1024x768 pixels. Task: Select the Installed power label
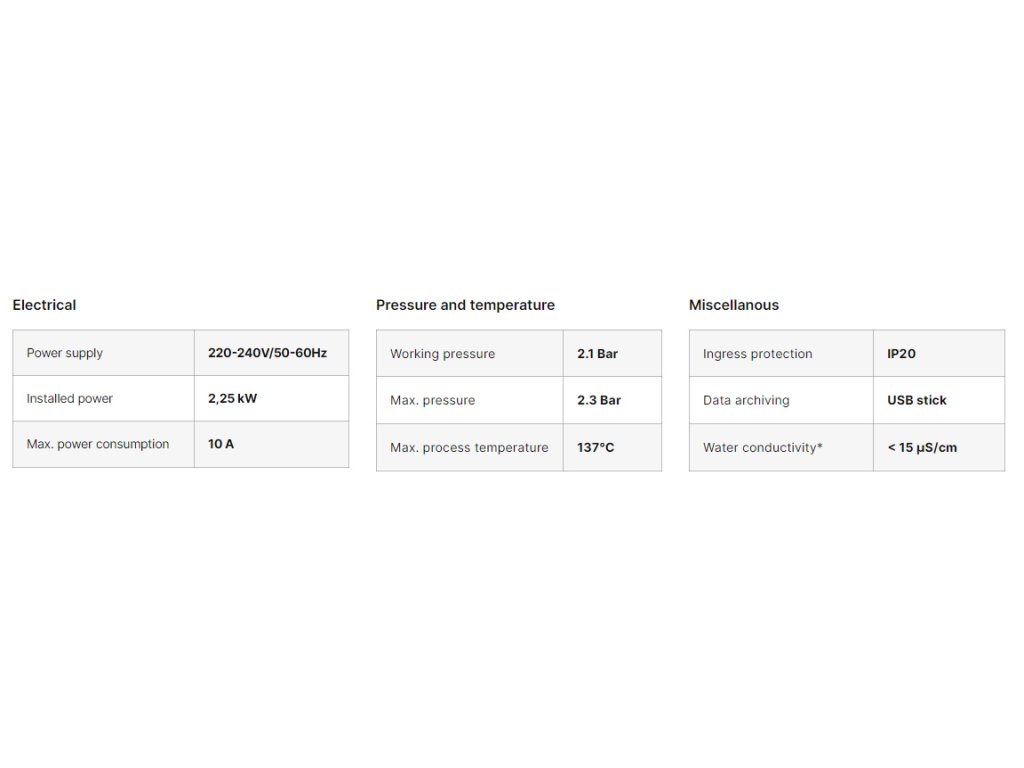click(x=70, y=399)
